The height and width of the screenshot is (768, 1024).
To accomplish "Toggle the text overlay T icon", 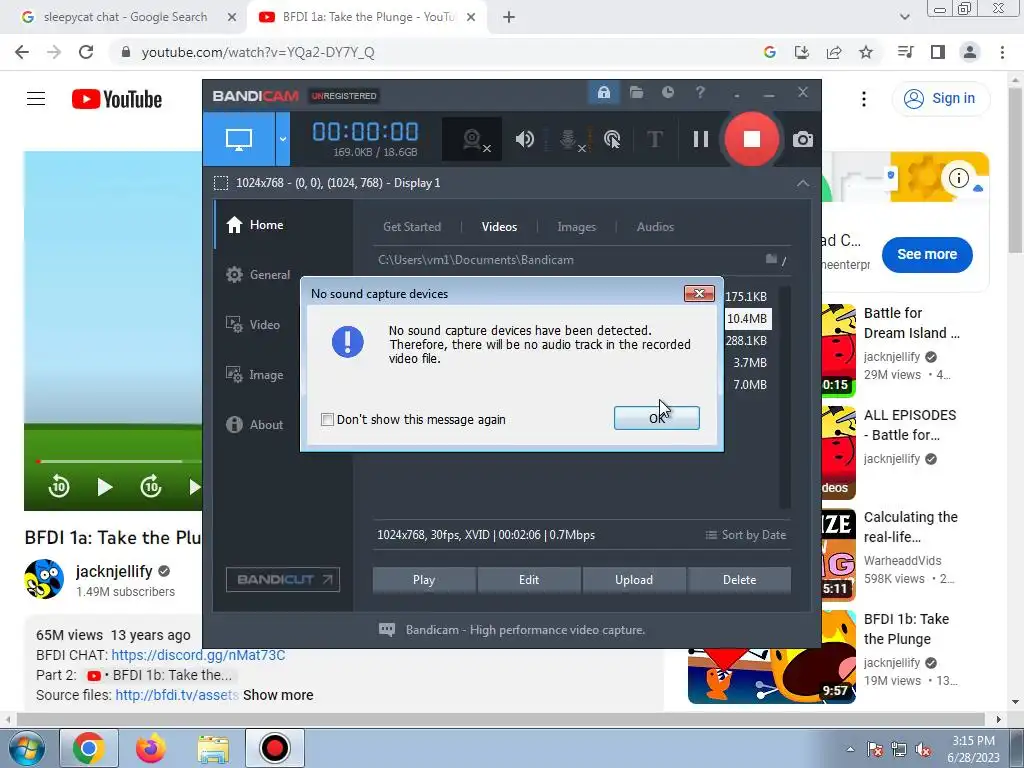I will (x=654, y=139).
